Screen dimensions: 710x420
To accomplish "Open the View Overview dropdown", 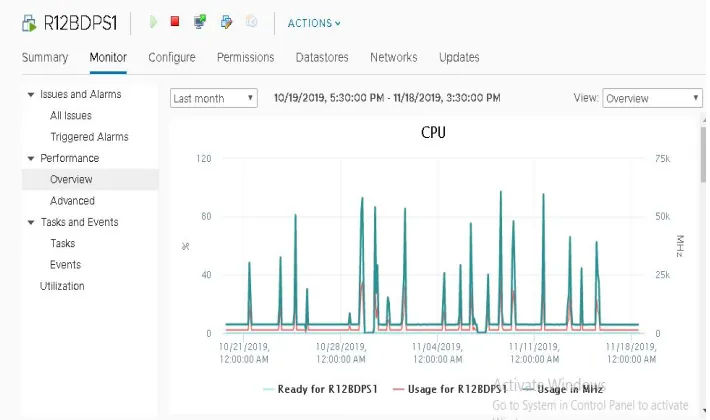I will [652, 98].
